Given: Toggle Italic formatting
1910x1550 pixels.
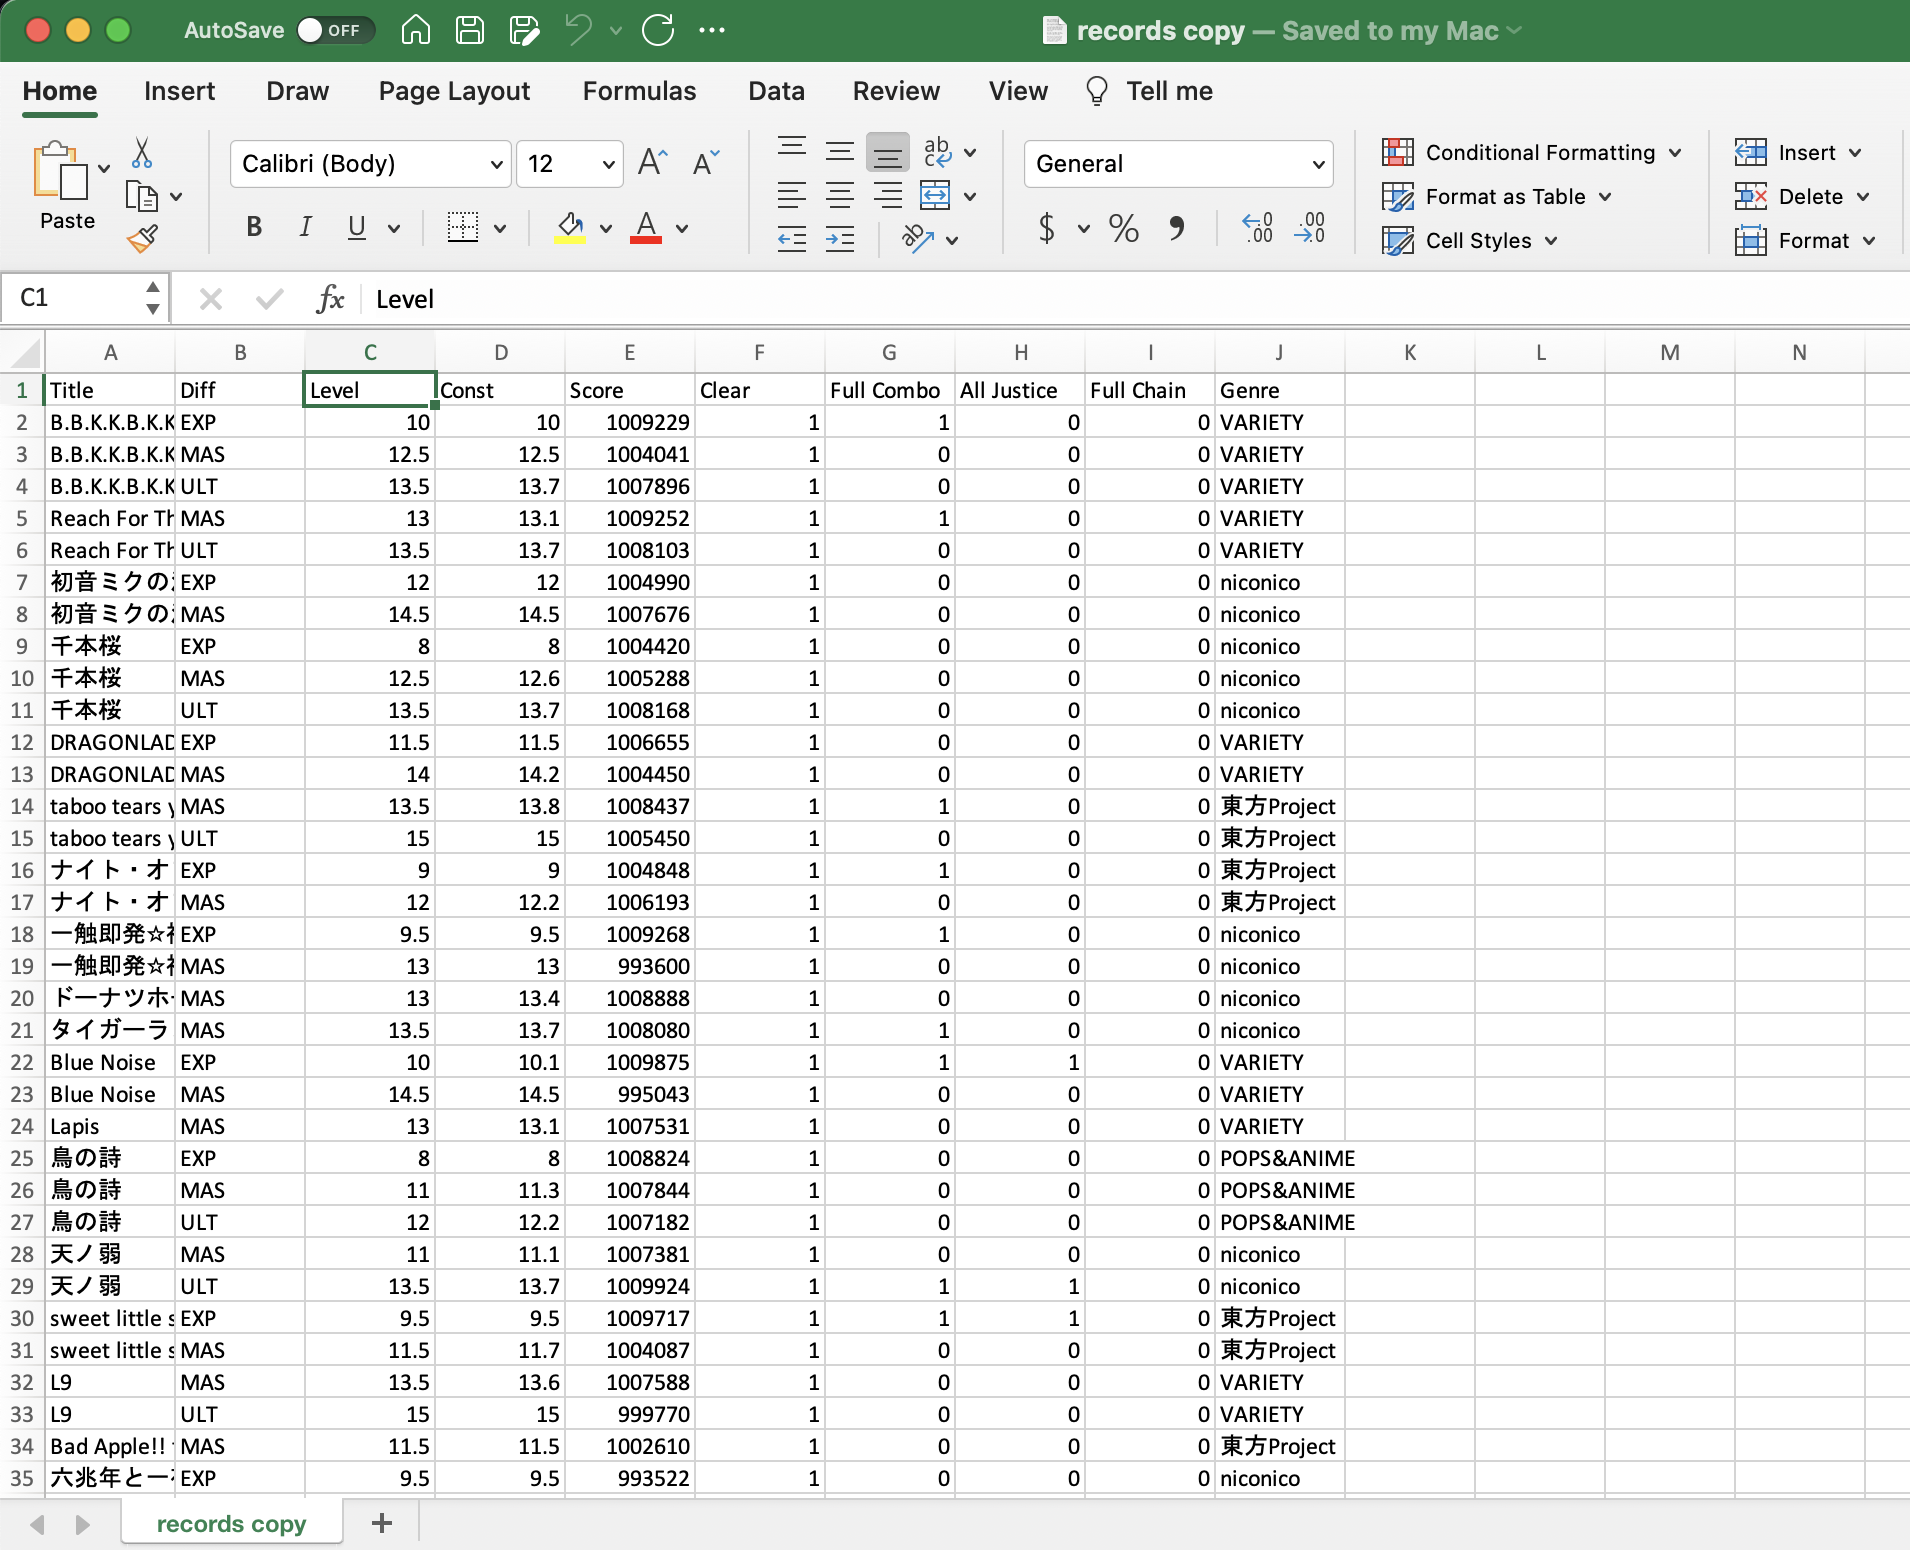Looking at the screenshot, I should [x=305, y=228].
